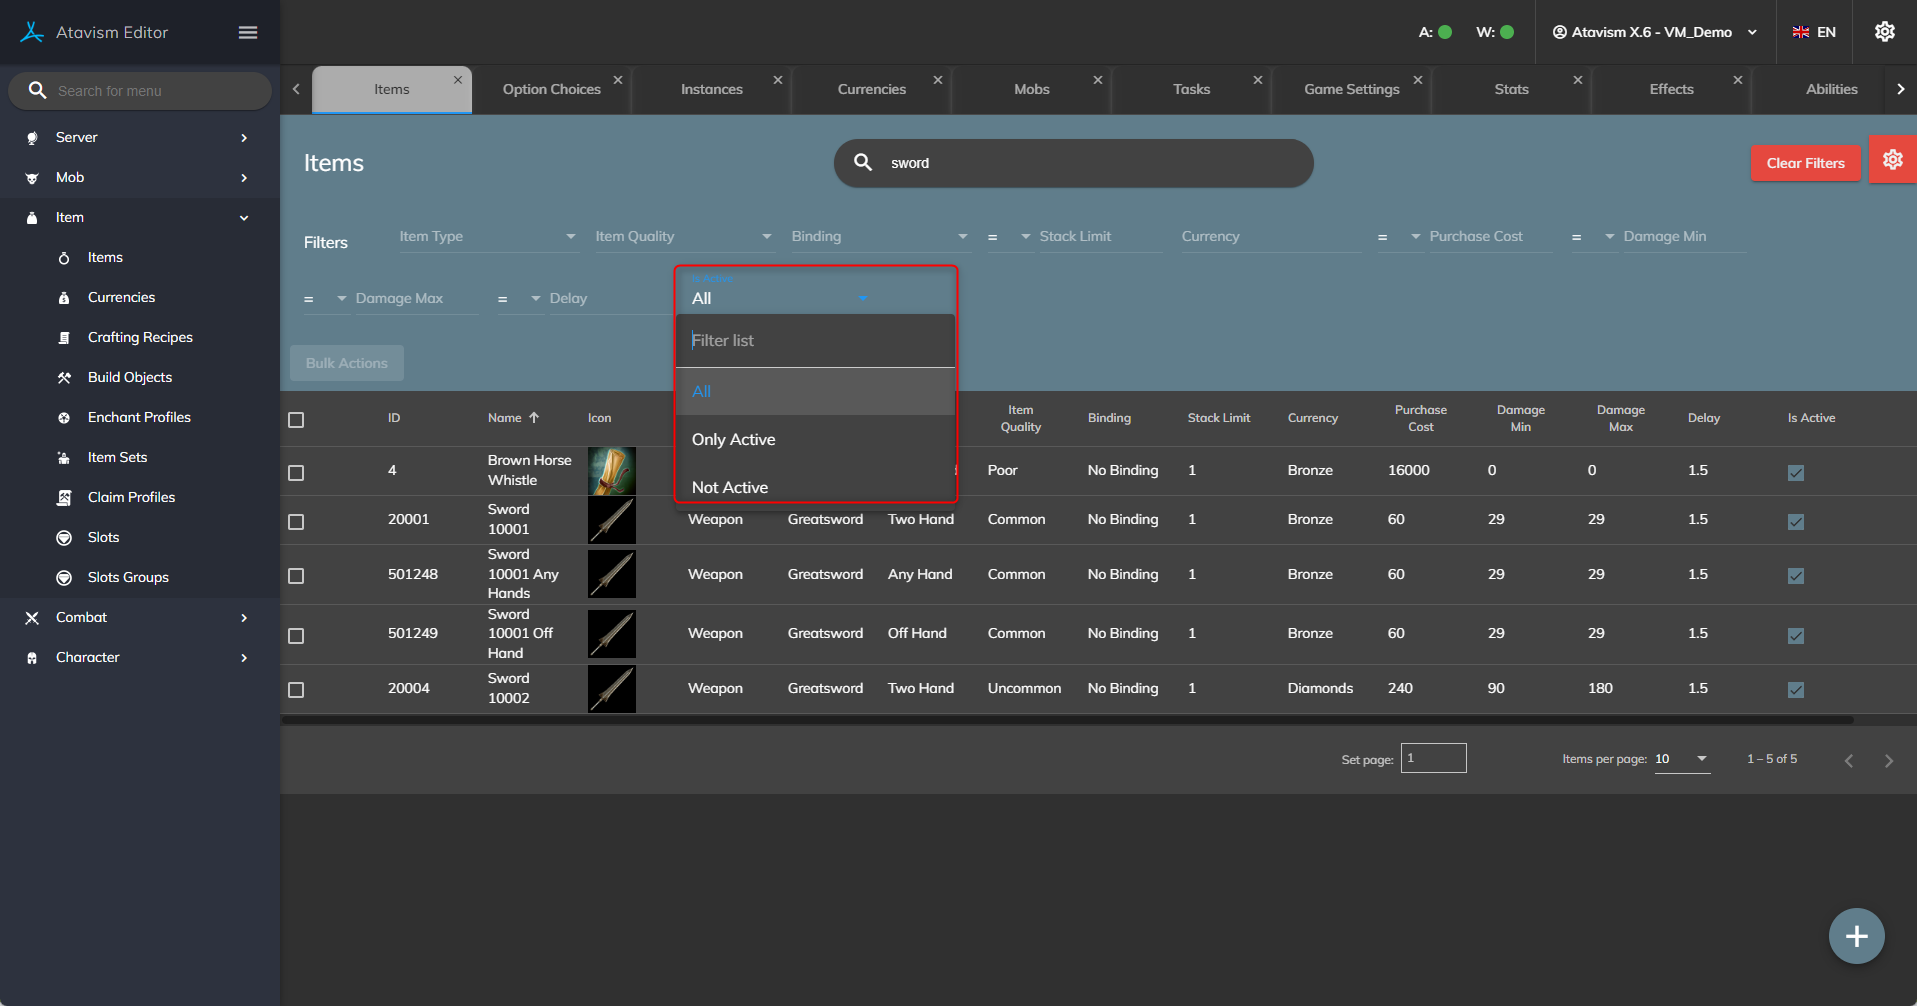Open the Item Type filter dropdown

pyautogui.click(x=487, y=237)
